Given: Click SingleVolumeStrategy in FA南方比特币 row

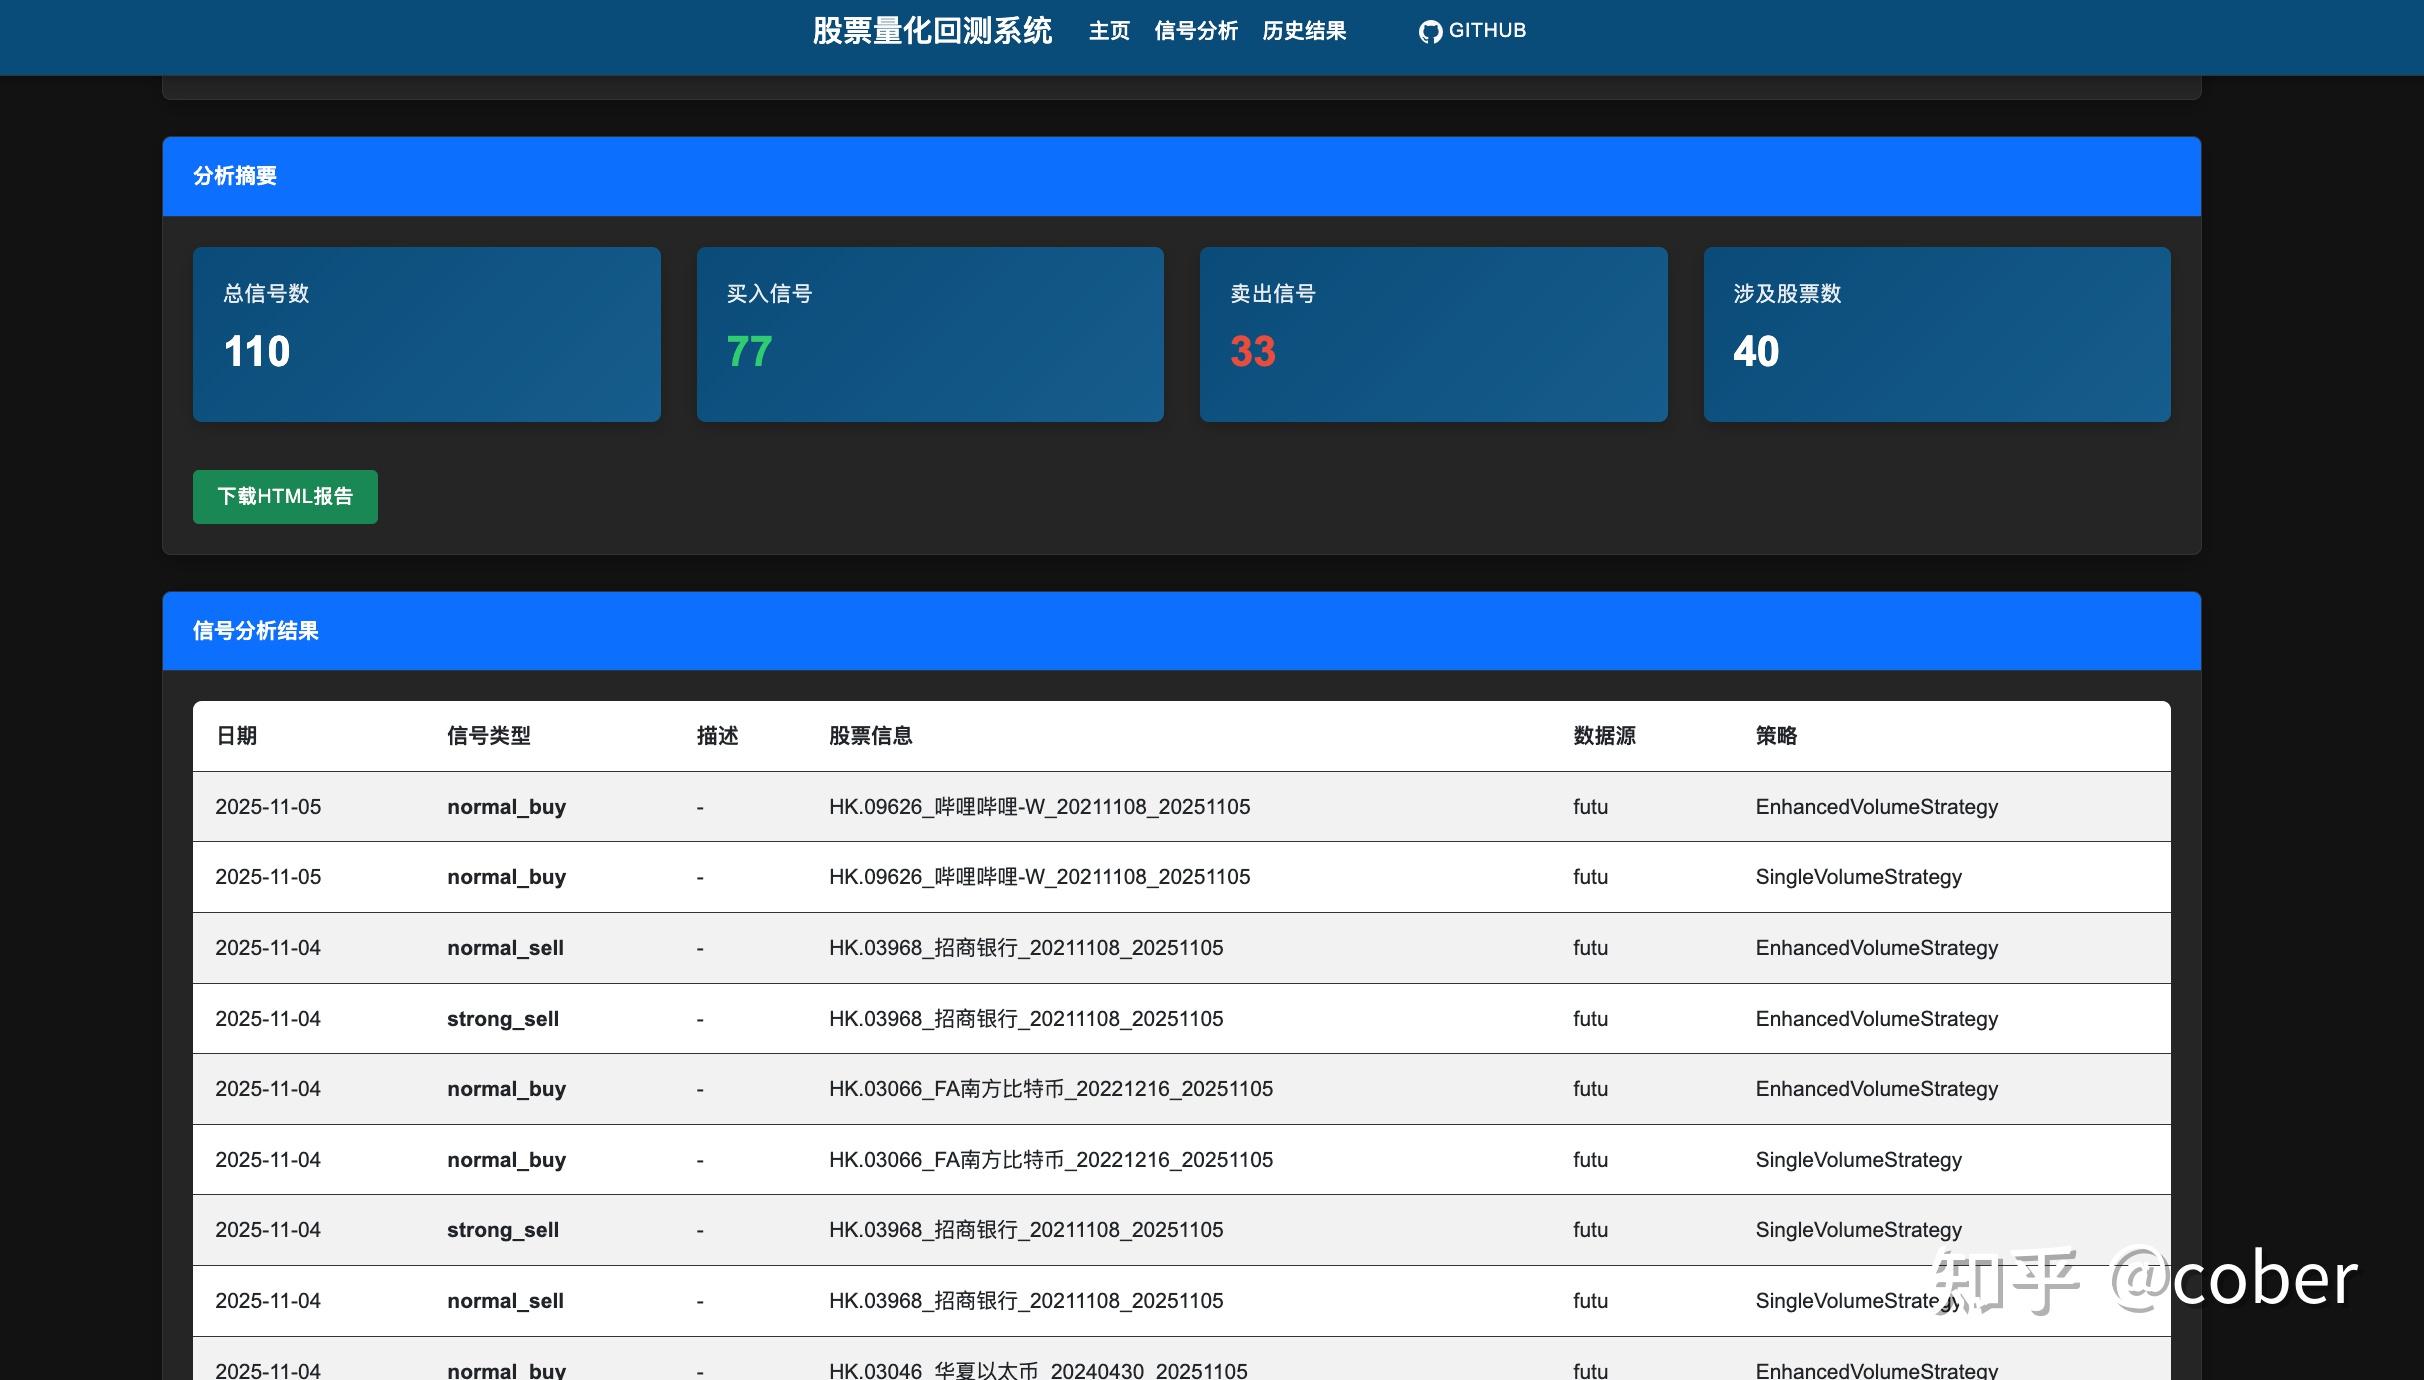Looking at the screenshot, I should point(1859,1160).
